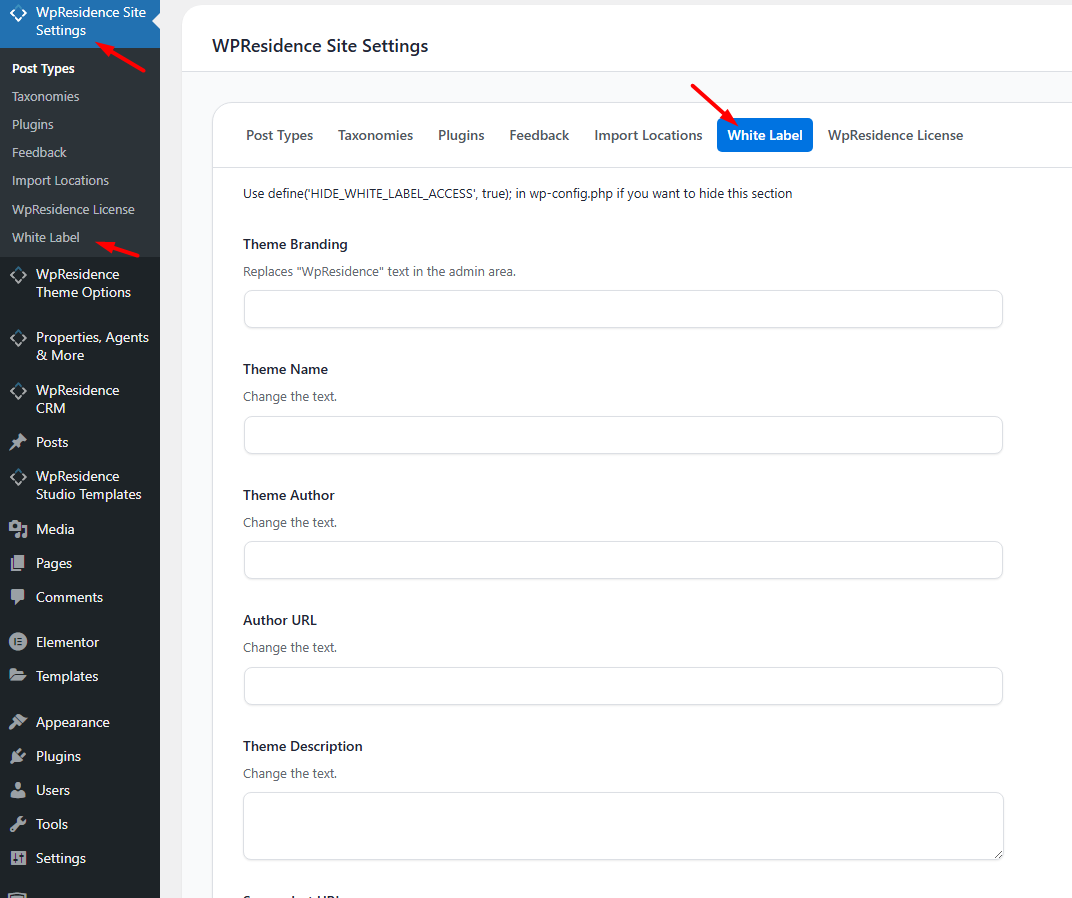Open WpResidence Site Settings menu

pos(80,22)
